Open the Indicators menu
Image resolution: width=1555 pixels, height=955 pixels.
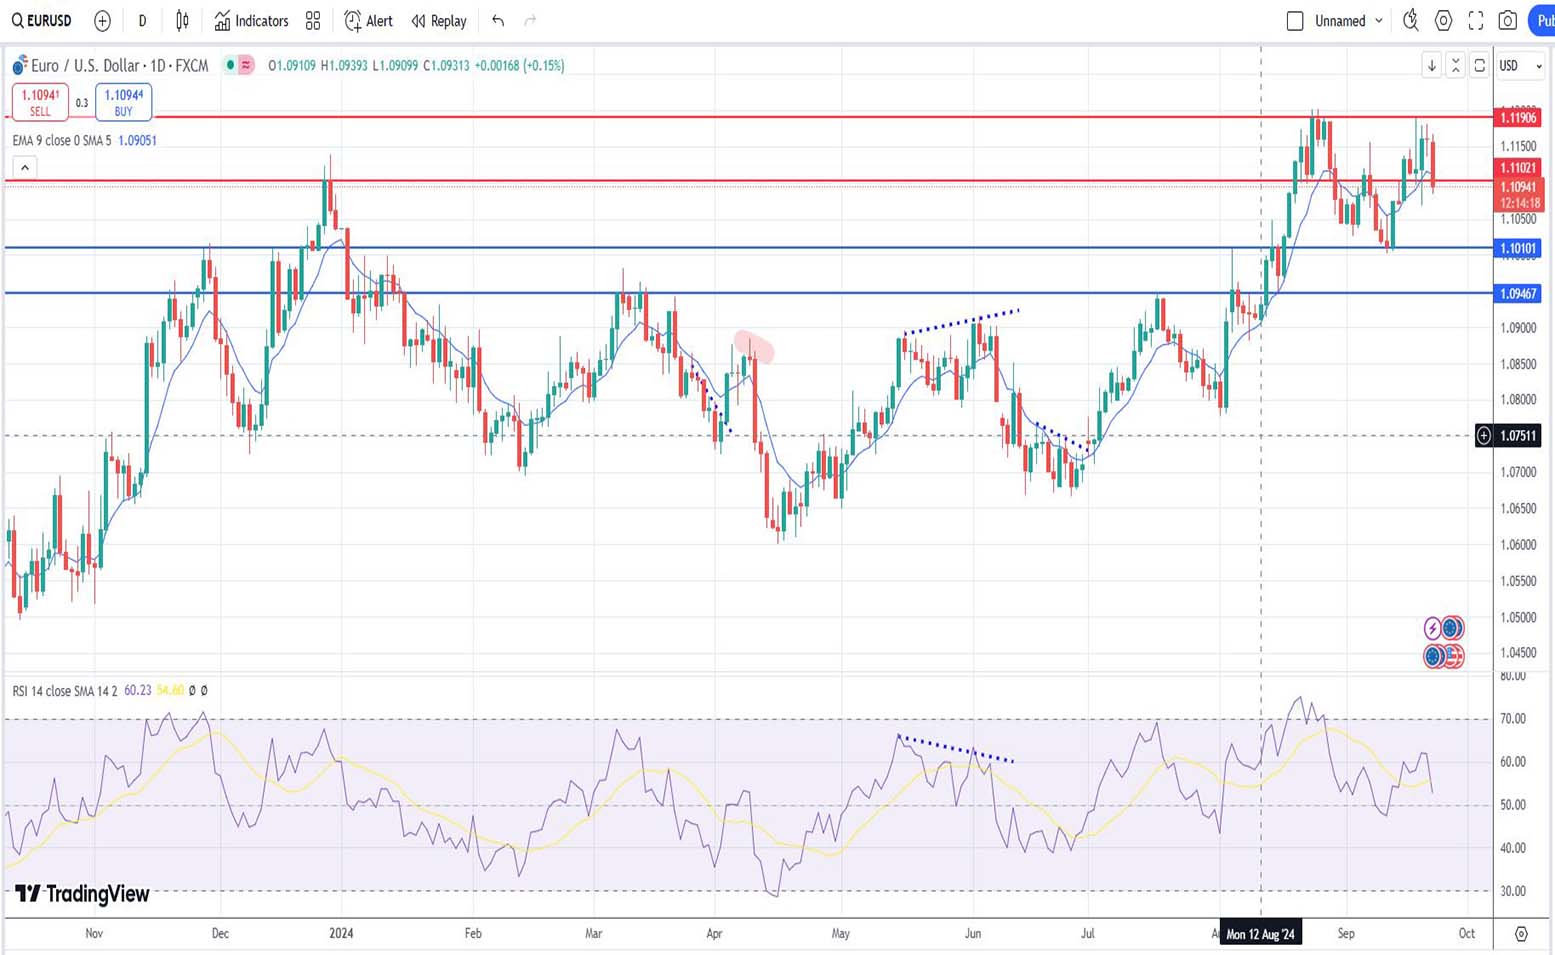pos(251,21)
